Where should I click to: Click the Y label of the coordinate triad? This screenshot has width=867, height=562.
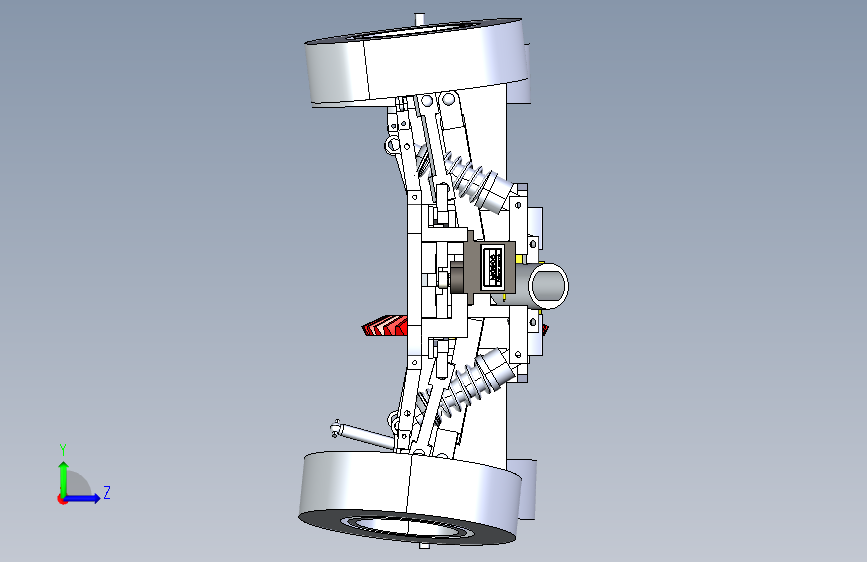63,450
